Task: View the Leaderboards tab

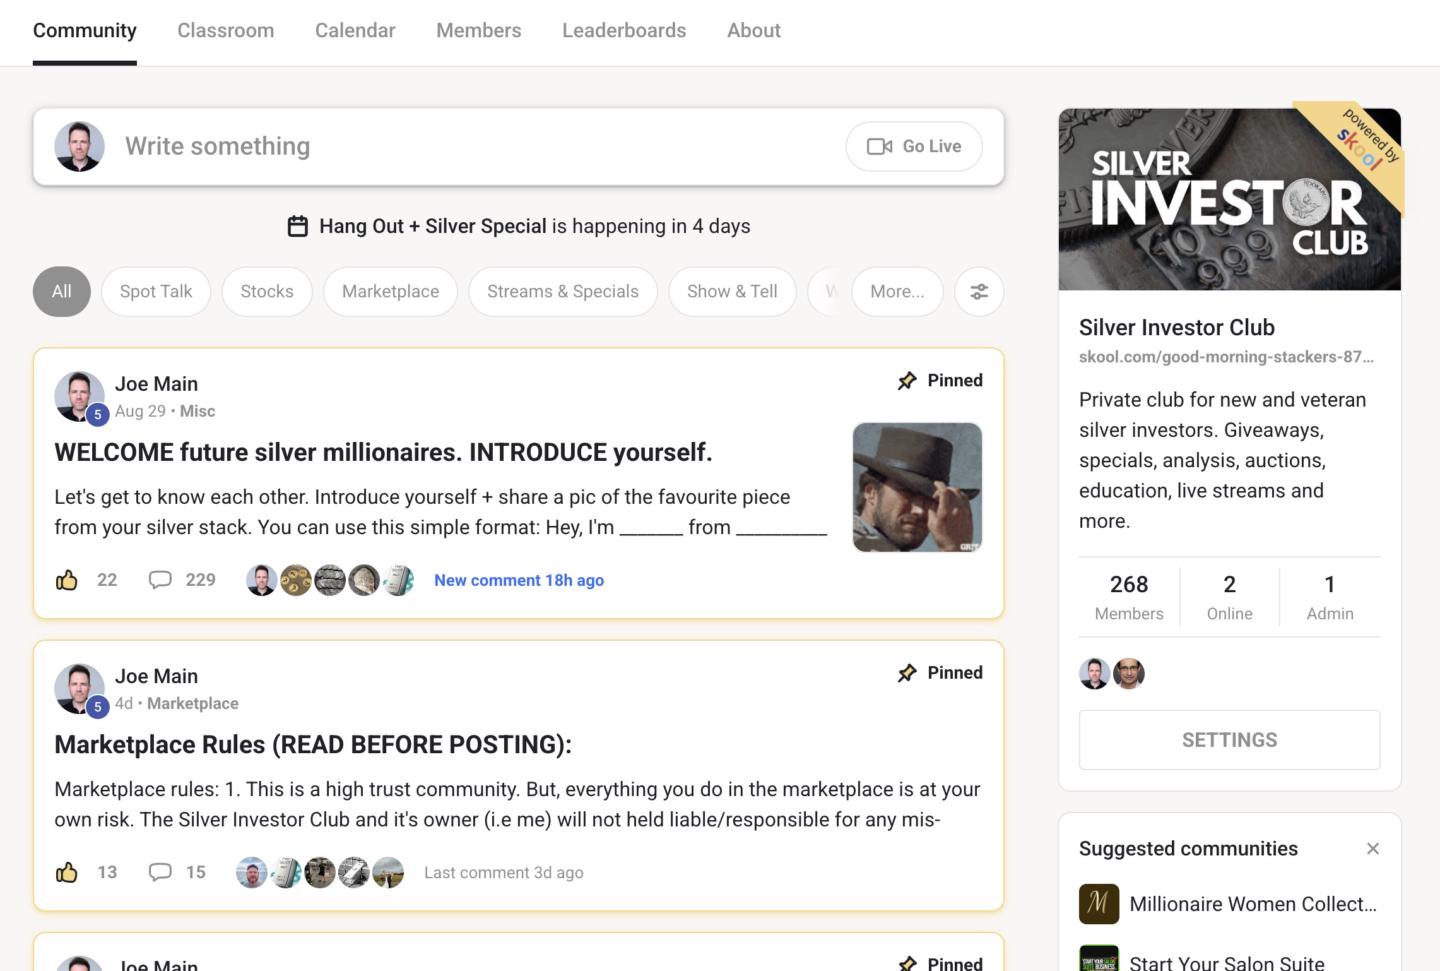Action: [x=624, y=31]
